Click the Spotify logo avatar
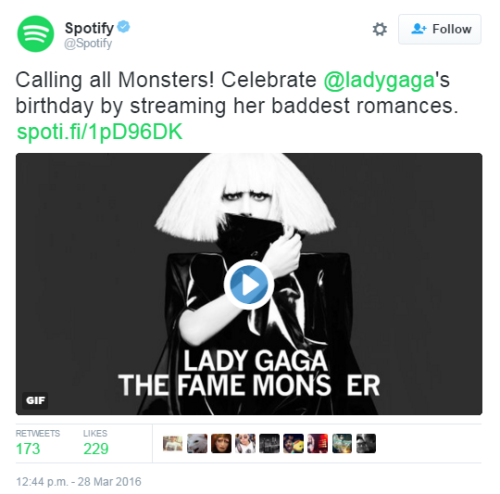 point(35,34)
